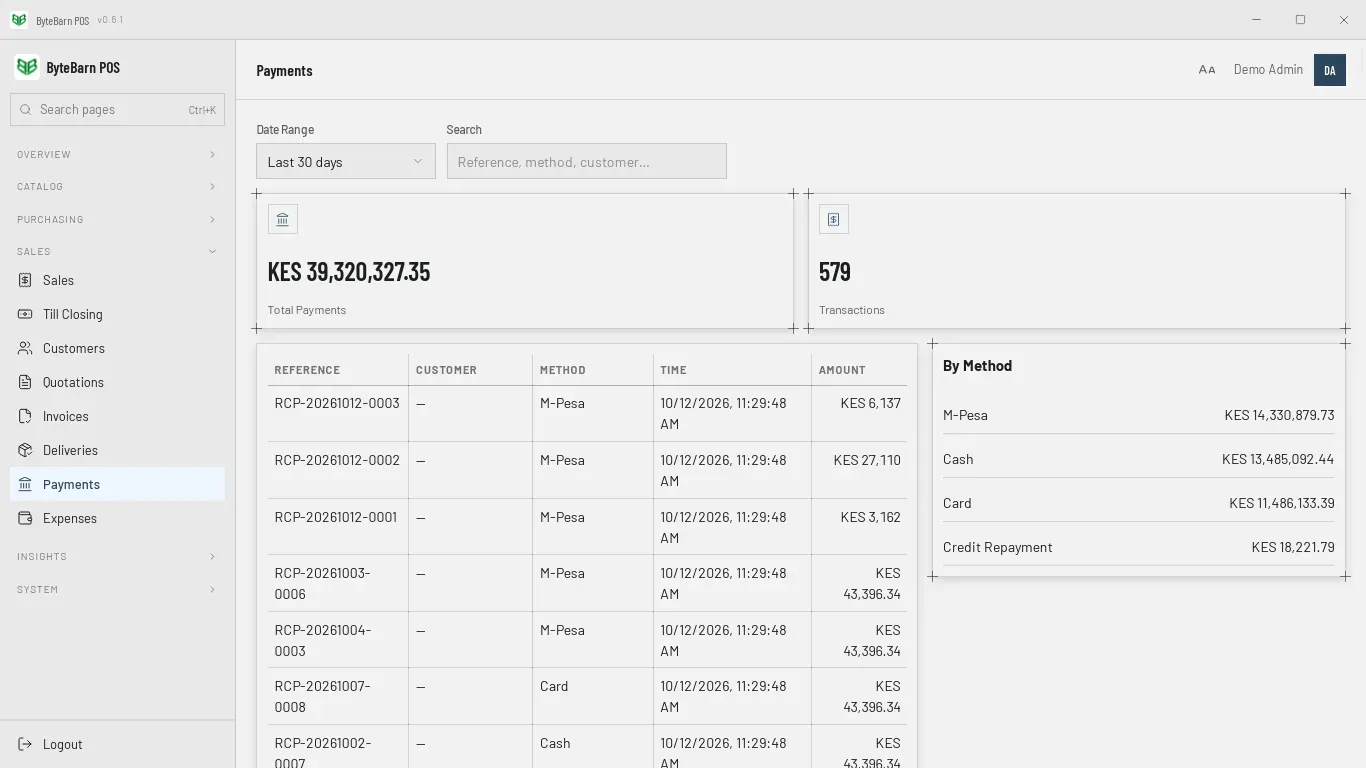Click the bank icon on Total Payments card
Viewport: 1366px width, 768px height.
pyautogui.click(x=282, y=220)
